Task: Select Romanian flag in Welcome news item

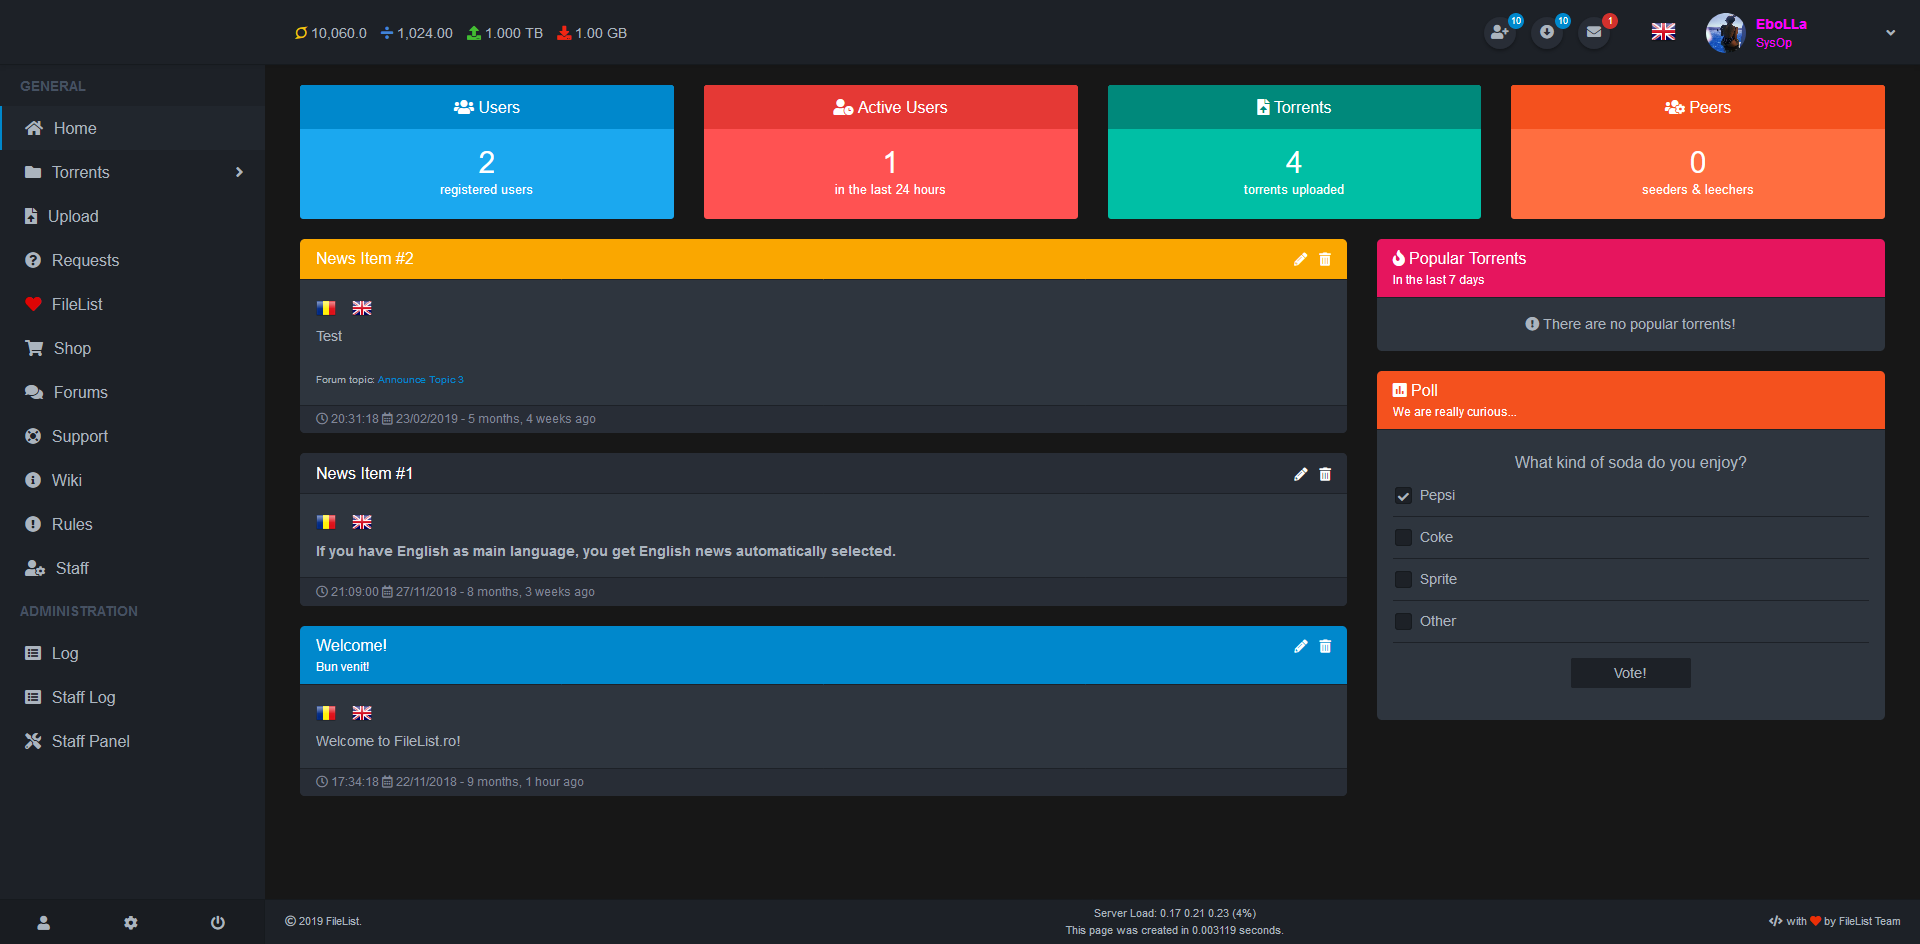Action: pos(326,713)
